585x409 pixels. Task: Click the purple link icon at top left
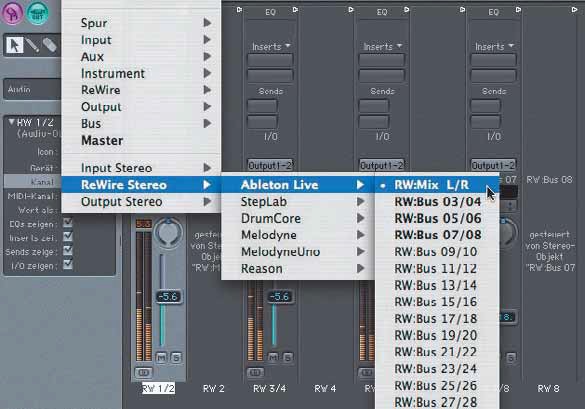pyautogui.click(x=12, y=12)
